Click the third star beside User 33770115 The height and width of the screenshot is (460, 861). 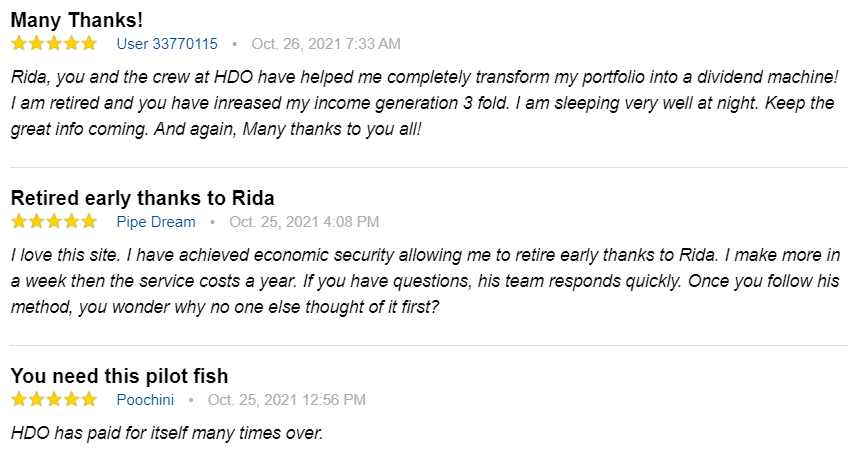point(54,43)
